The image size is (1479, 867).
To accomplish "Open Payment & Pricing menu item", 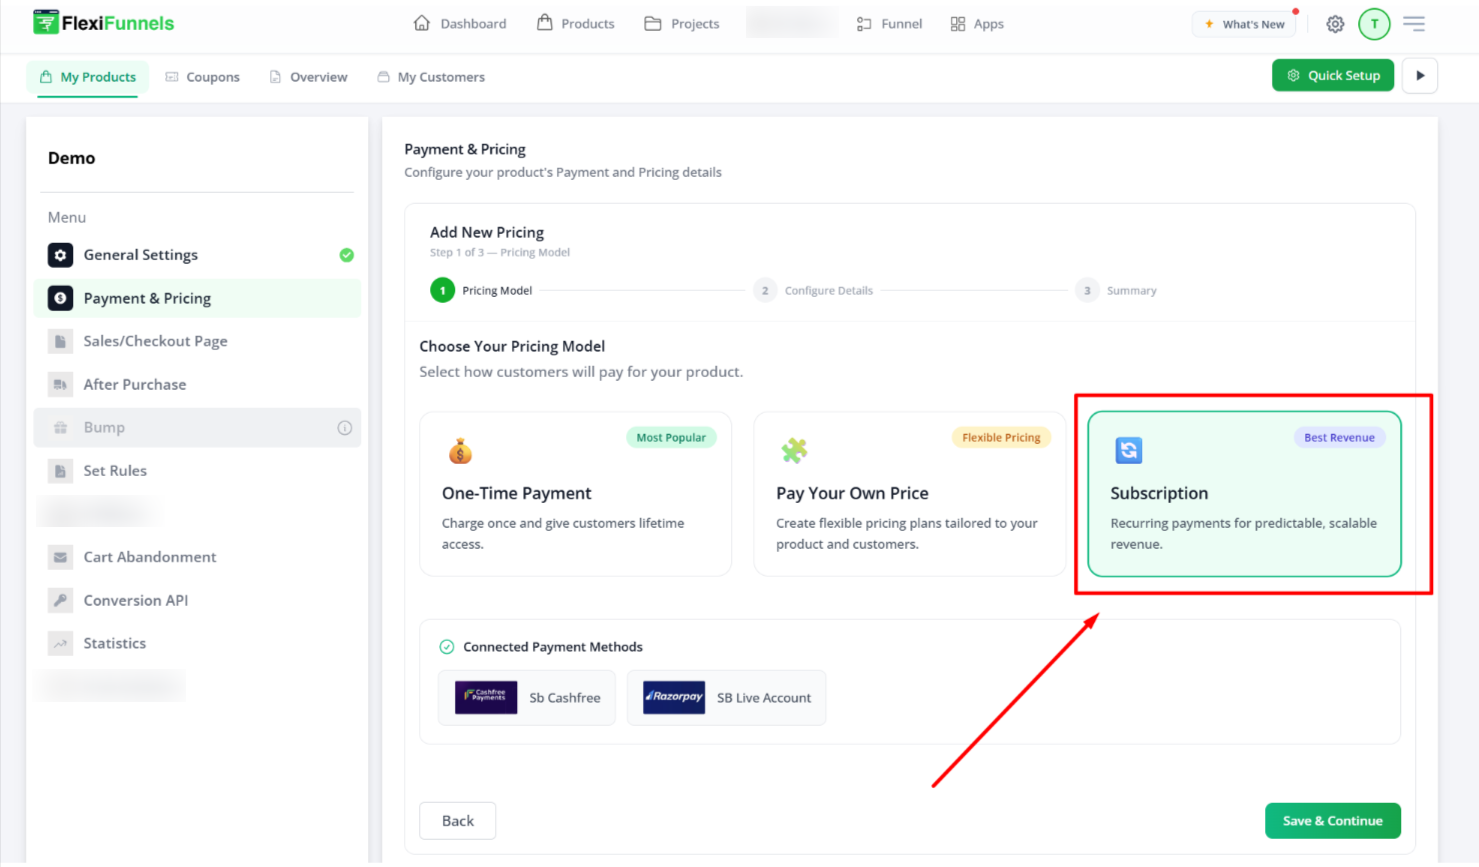I will (197, 298).
